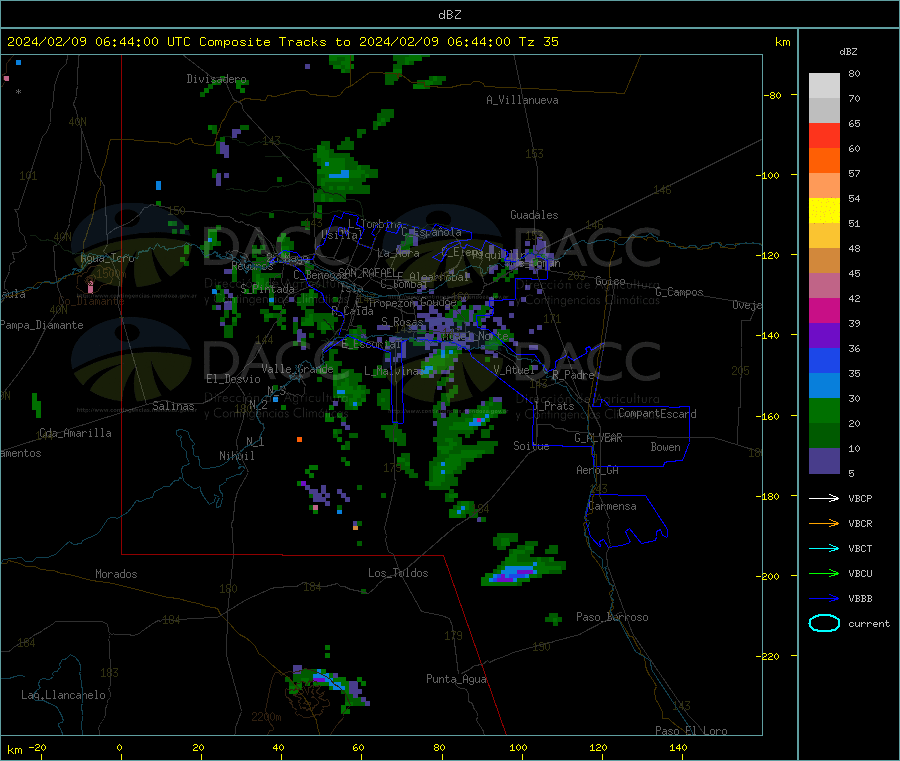Click the 'El_Desvio' map label

click(x=233, y=379)
